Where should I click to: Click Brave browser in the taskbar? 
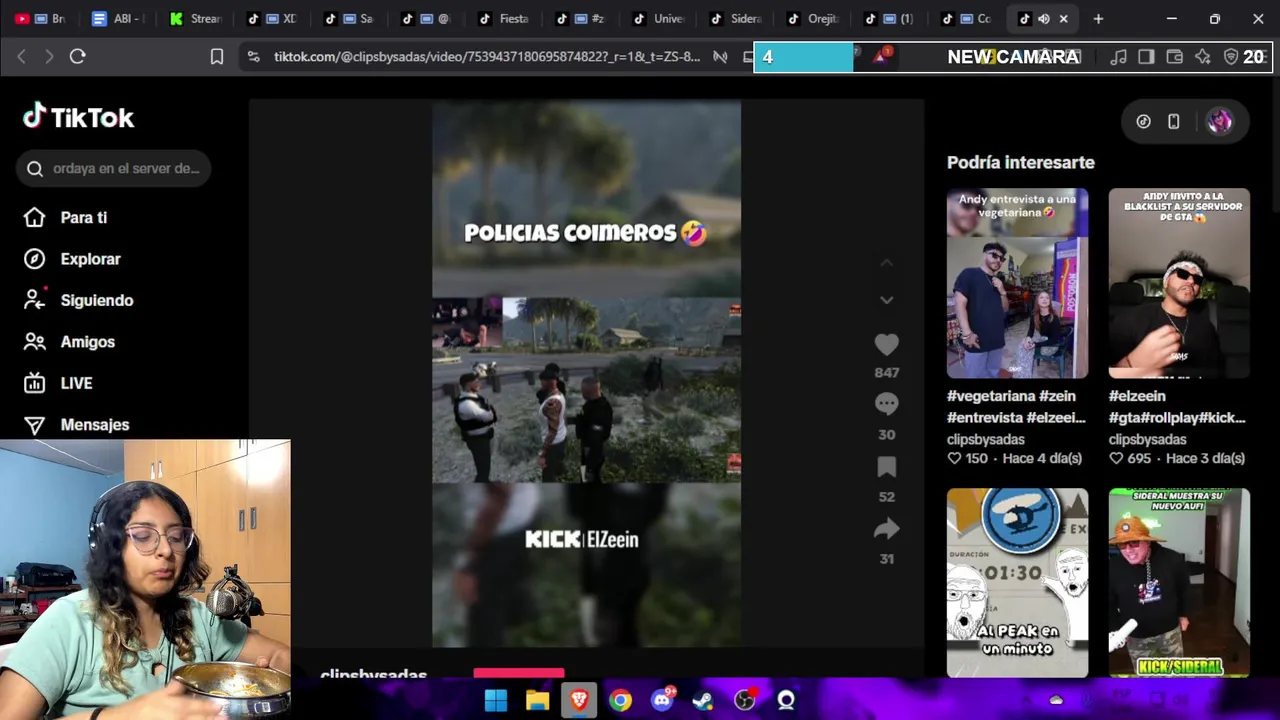pos(579,700)
